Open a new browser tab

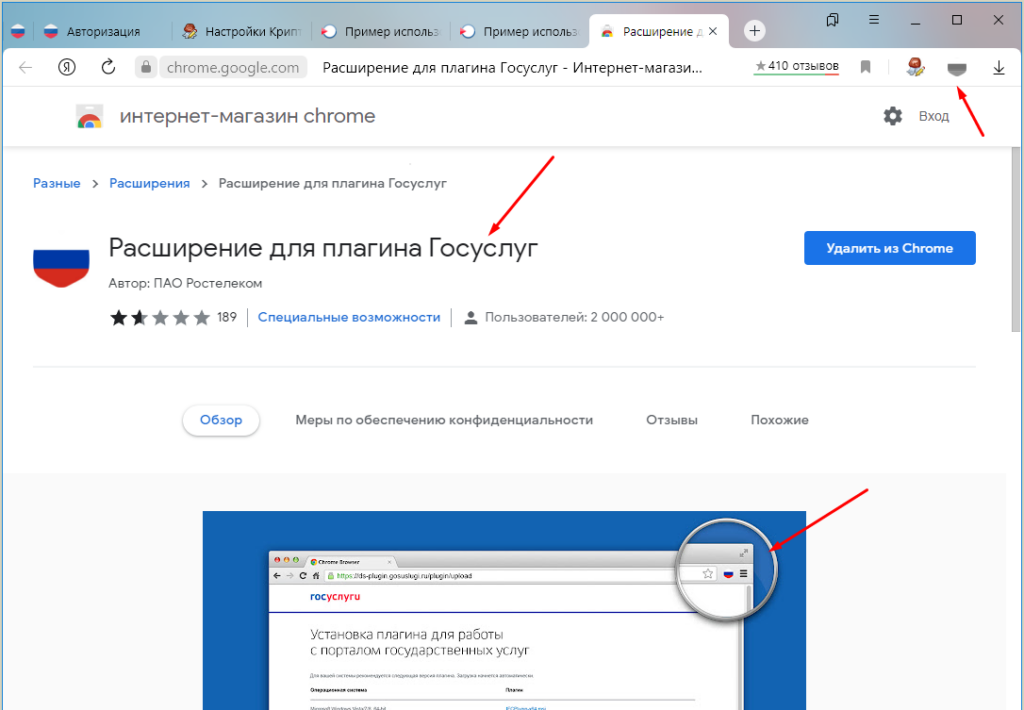pyautogui.click(x=755, y=31)
